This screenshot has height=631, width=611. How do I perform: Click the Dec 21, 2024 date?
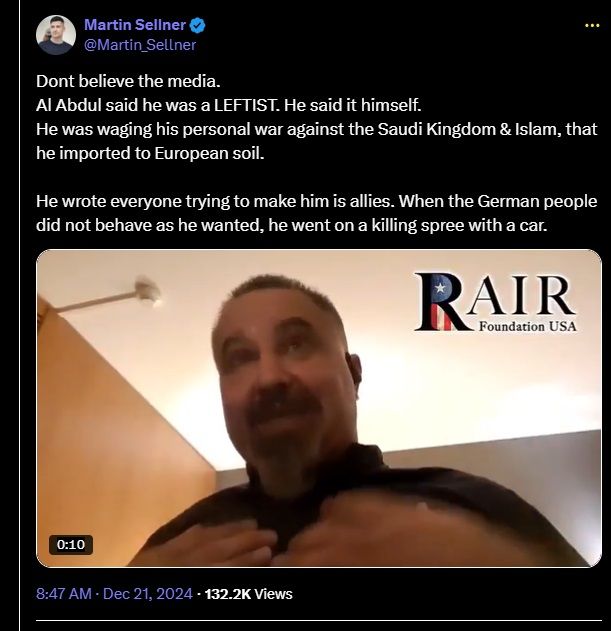[x=148, y=594]
